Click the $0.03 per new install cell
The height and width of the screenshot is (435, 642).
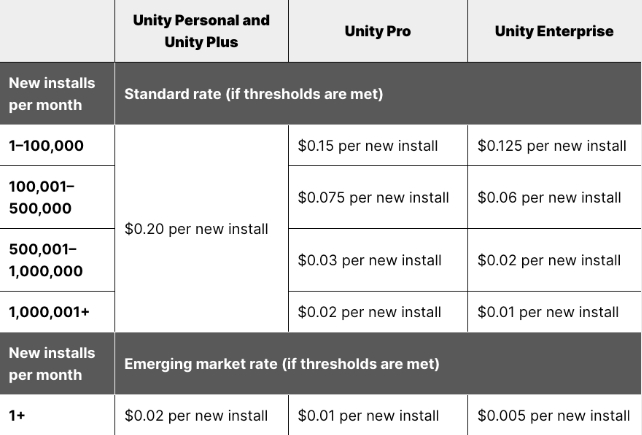click(x=369, y=260)
